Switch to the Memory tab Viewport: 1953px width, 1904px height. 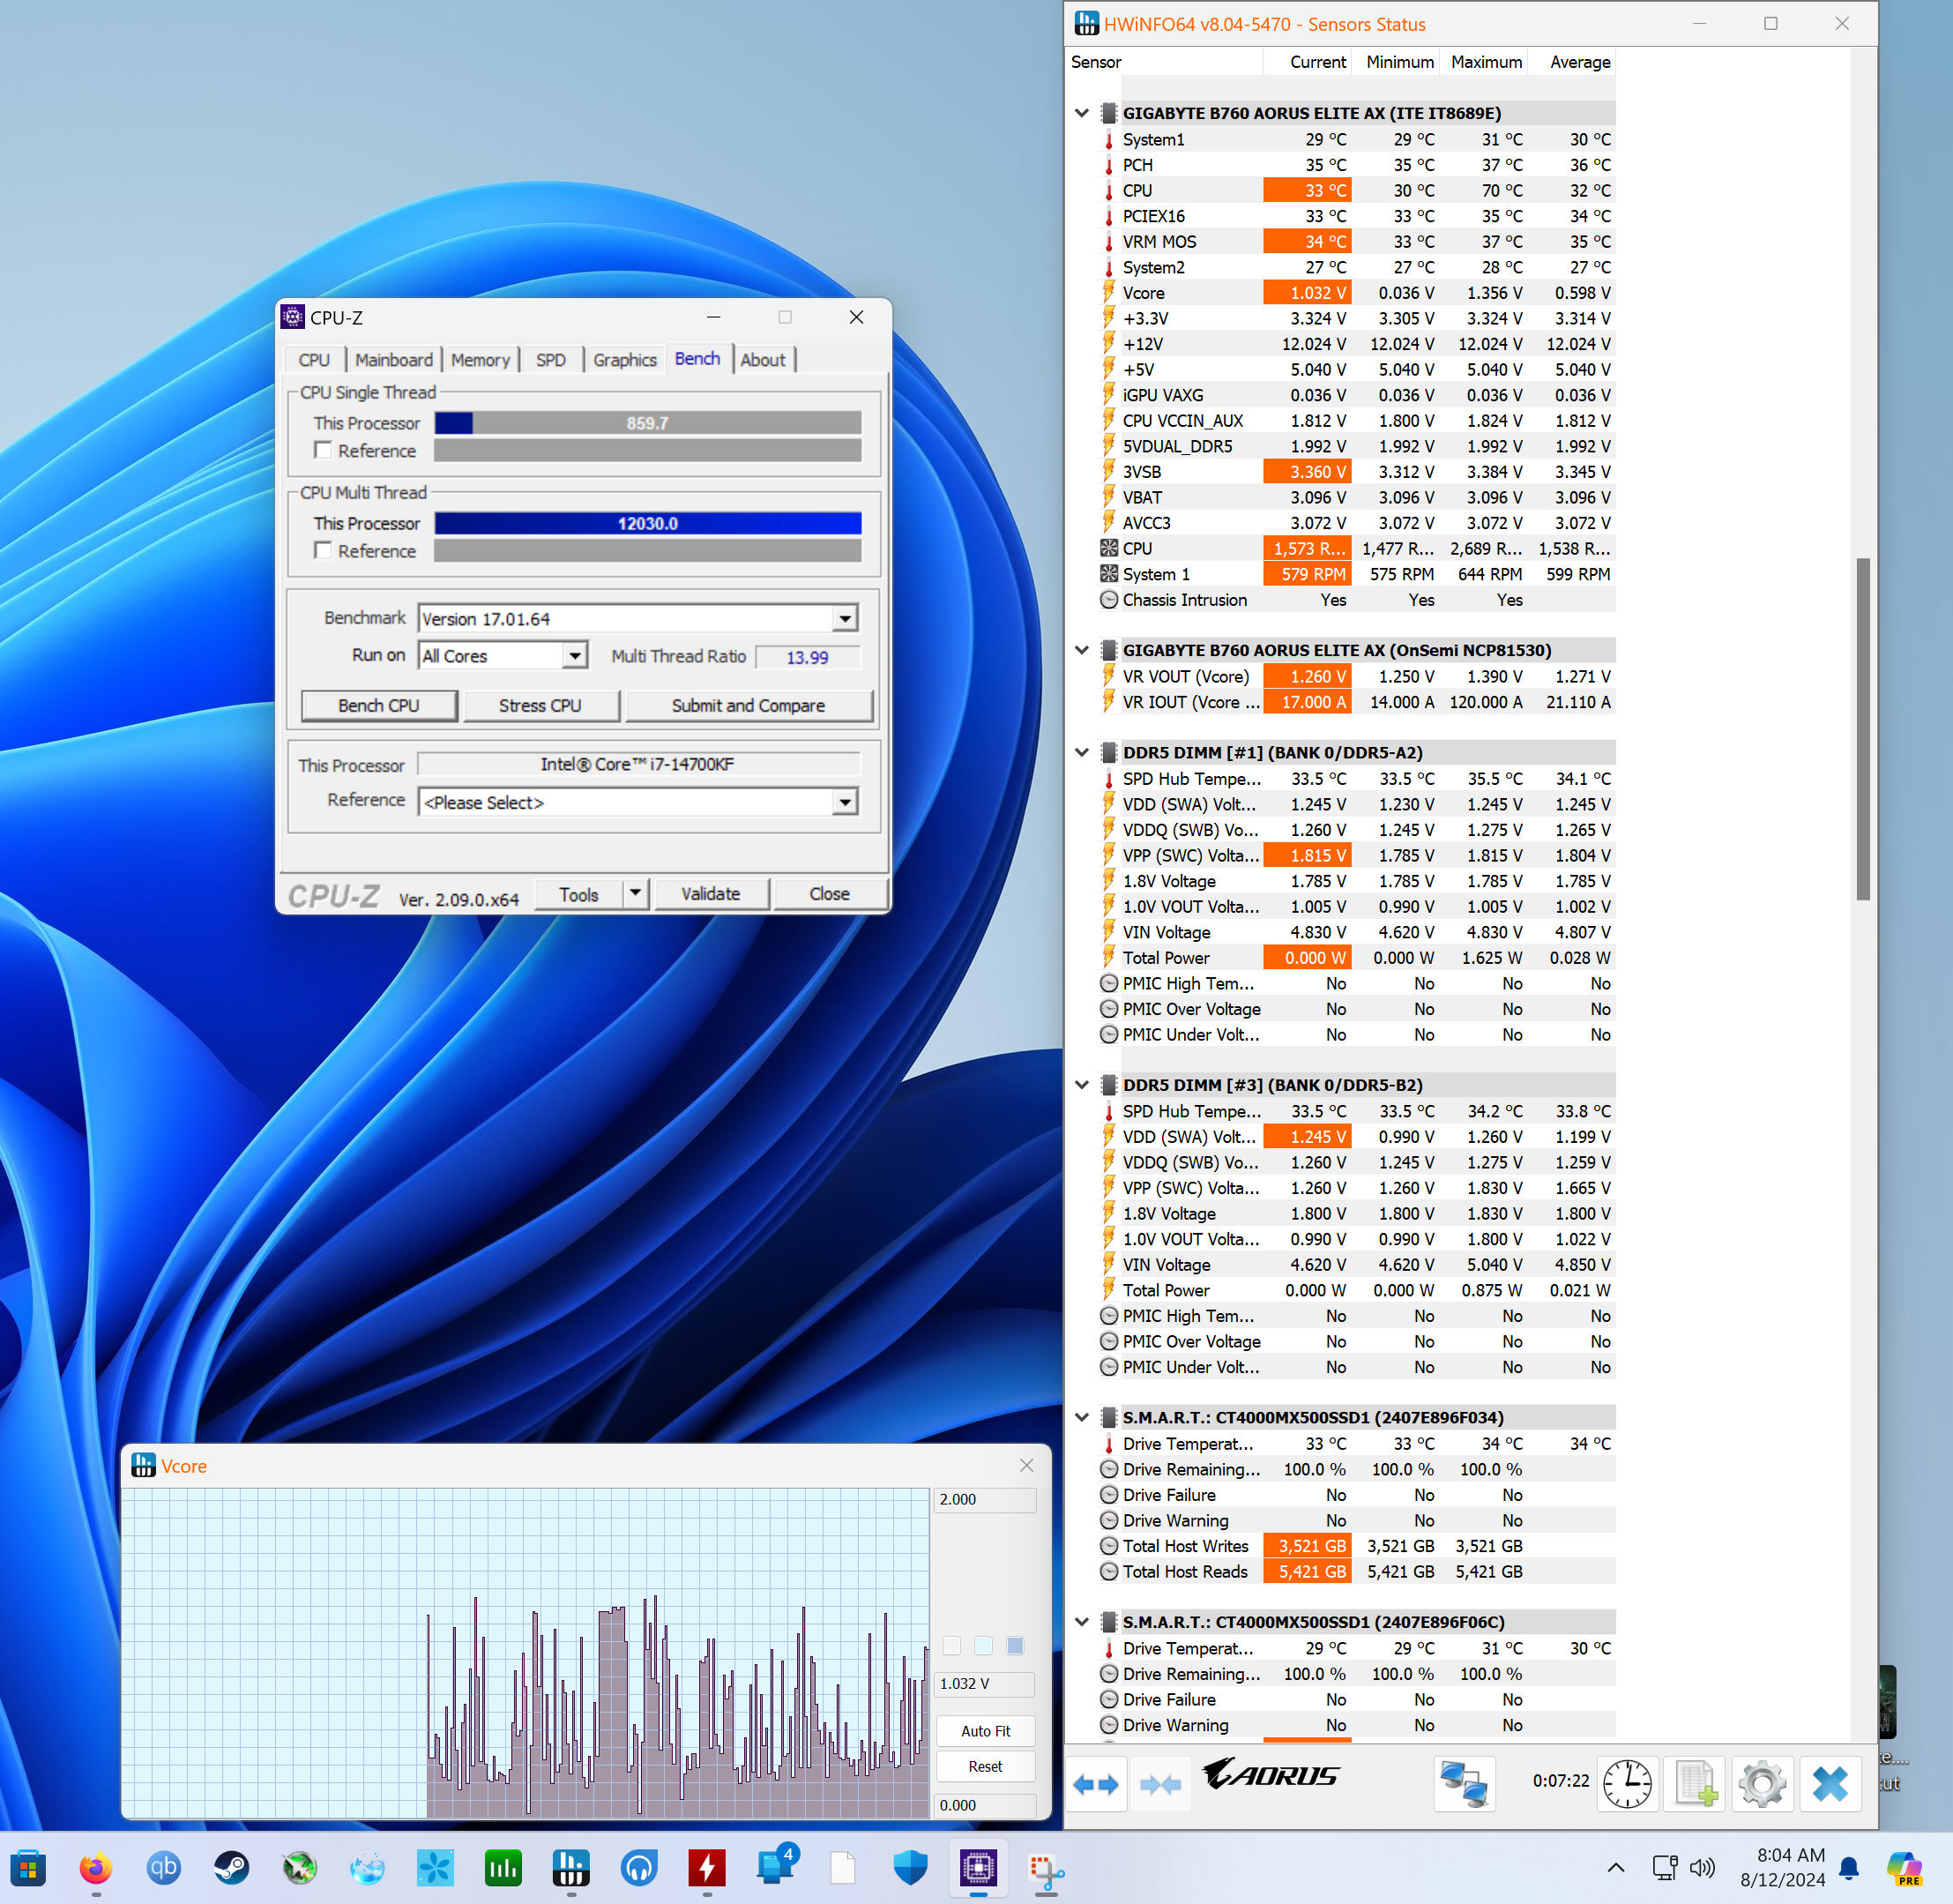(x=480, y=360)
